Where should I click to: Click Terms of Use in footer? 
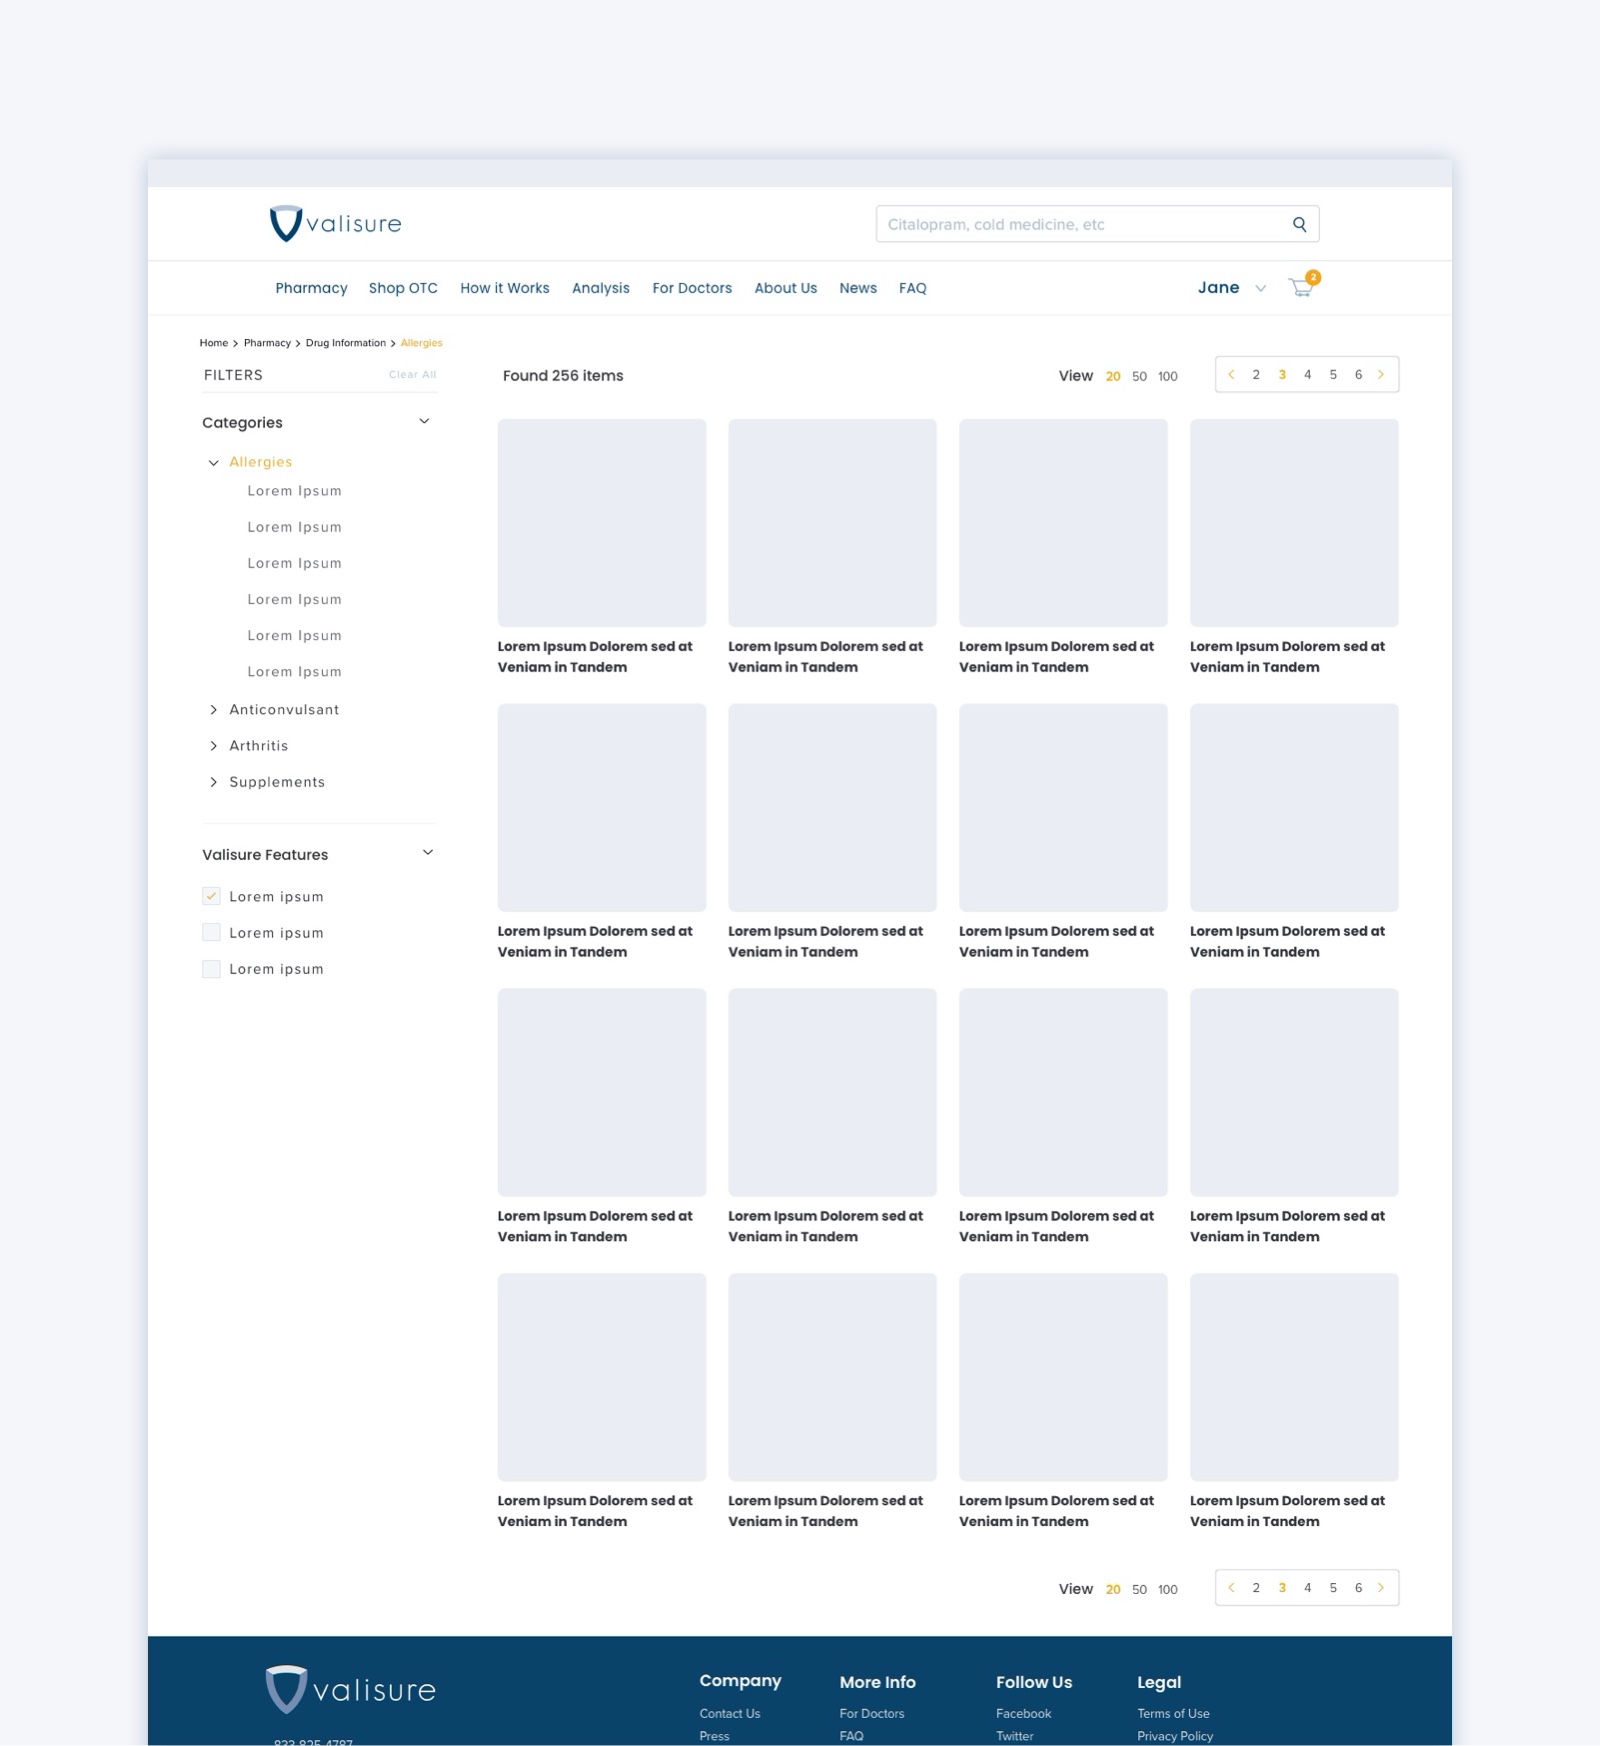coord(1173,1713)
